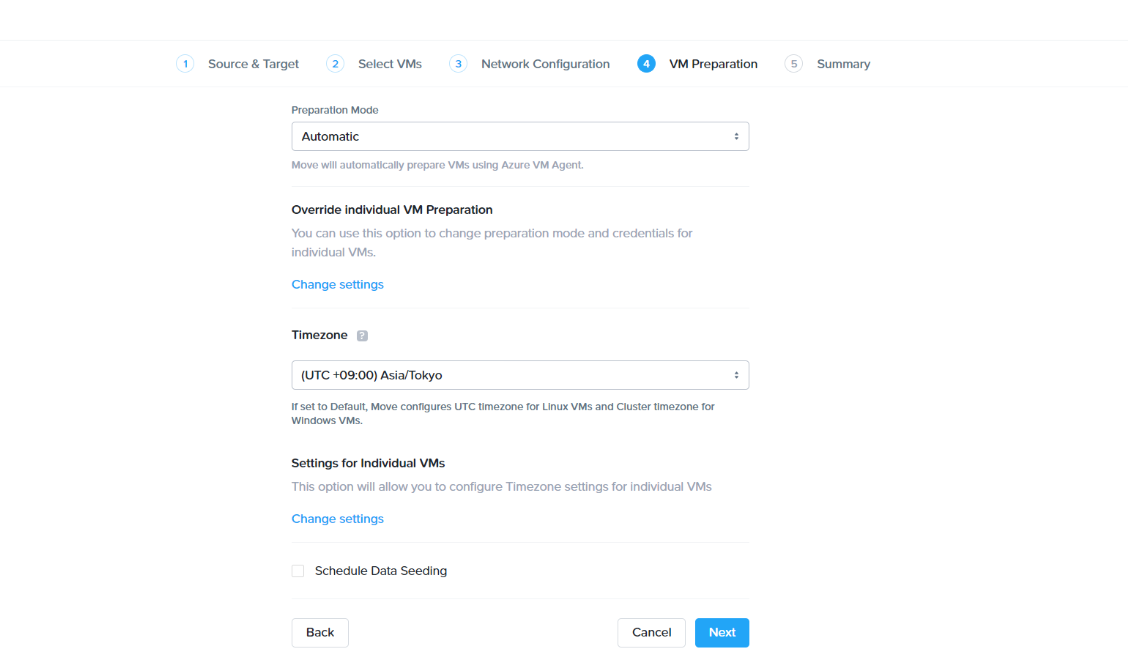Enable the Schedule Data Seeding checkbox
Screen dimensions: 1128x670
click(x=298, y=571)
